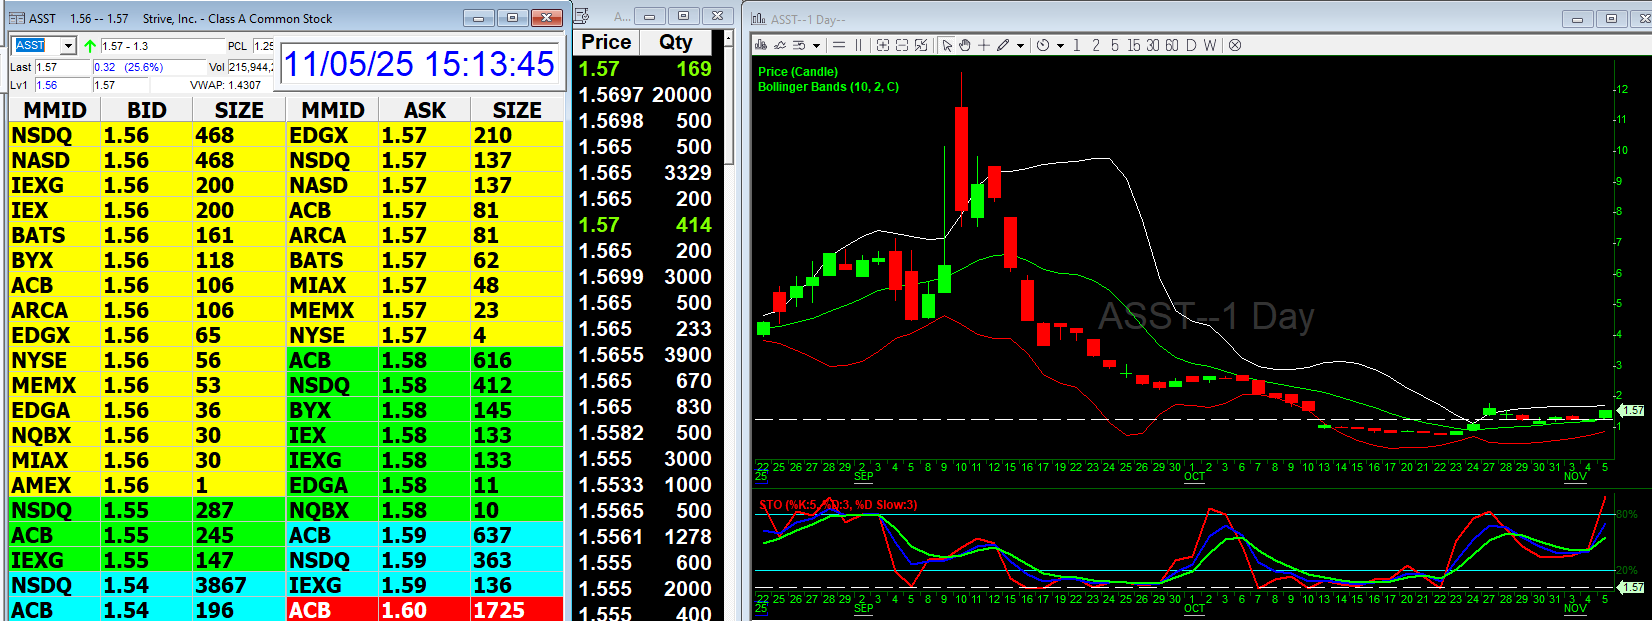Activate the crosshair cursor tool

coord(984,45)
